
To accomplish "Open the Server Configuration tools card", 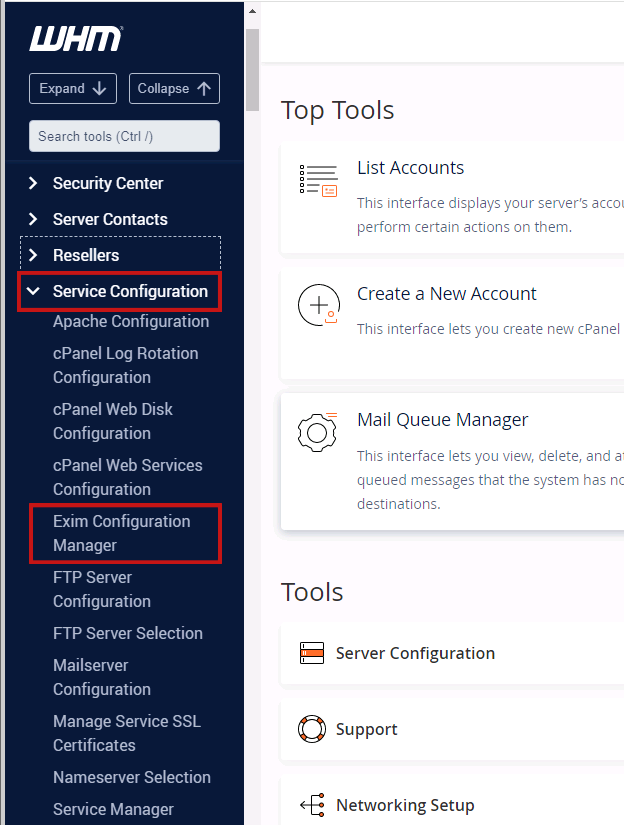I will [452, 653].
